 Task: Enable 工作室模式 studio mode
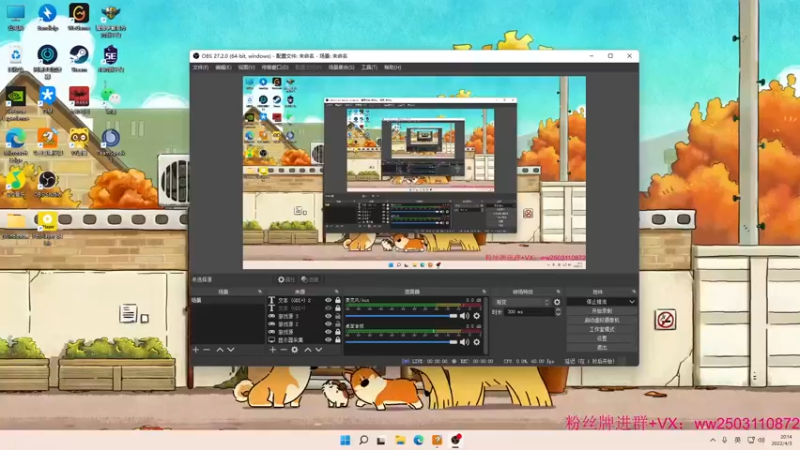pyautogui.click(x=602, y=330)
